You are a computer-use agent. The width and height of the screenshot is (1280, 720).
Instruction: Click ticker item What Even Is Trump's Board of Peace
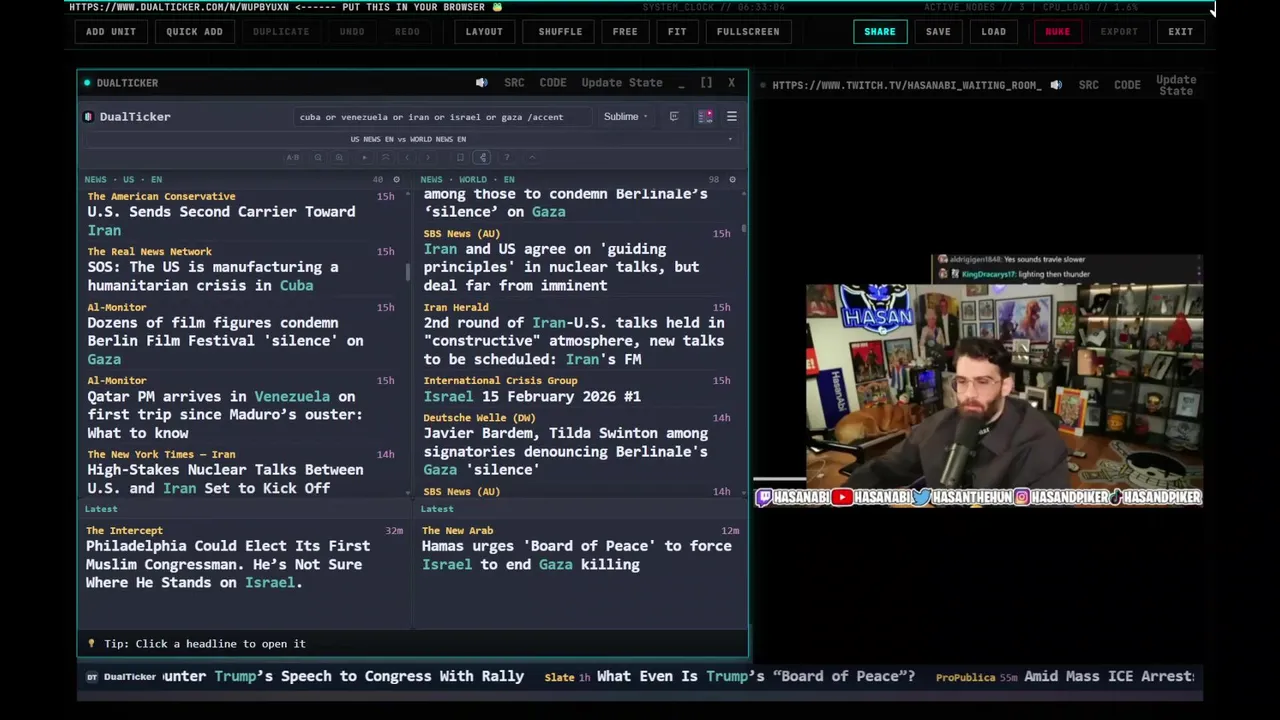(756, 676)
